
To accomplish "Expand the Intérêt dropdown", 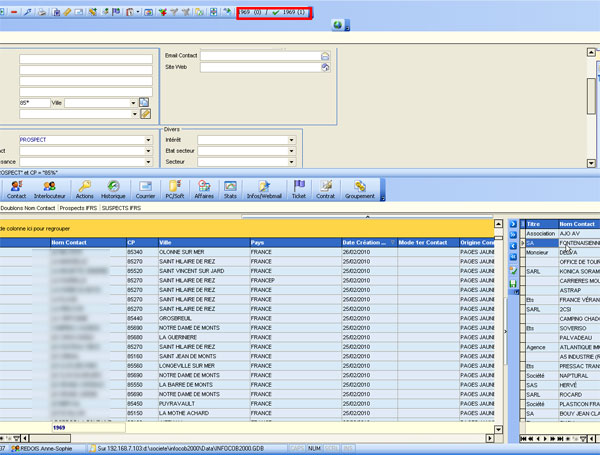I will click(291, 140).
